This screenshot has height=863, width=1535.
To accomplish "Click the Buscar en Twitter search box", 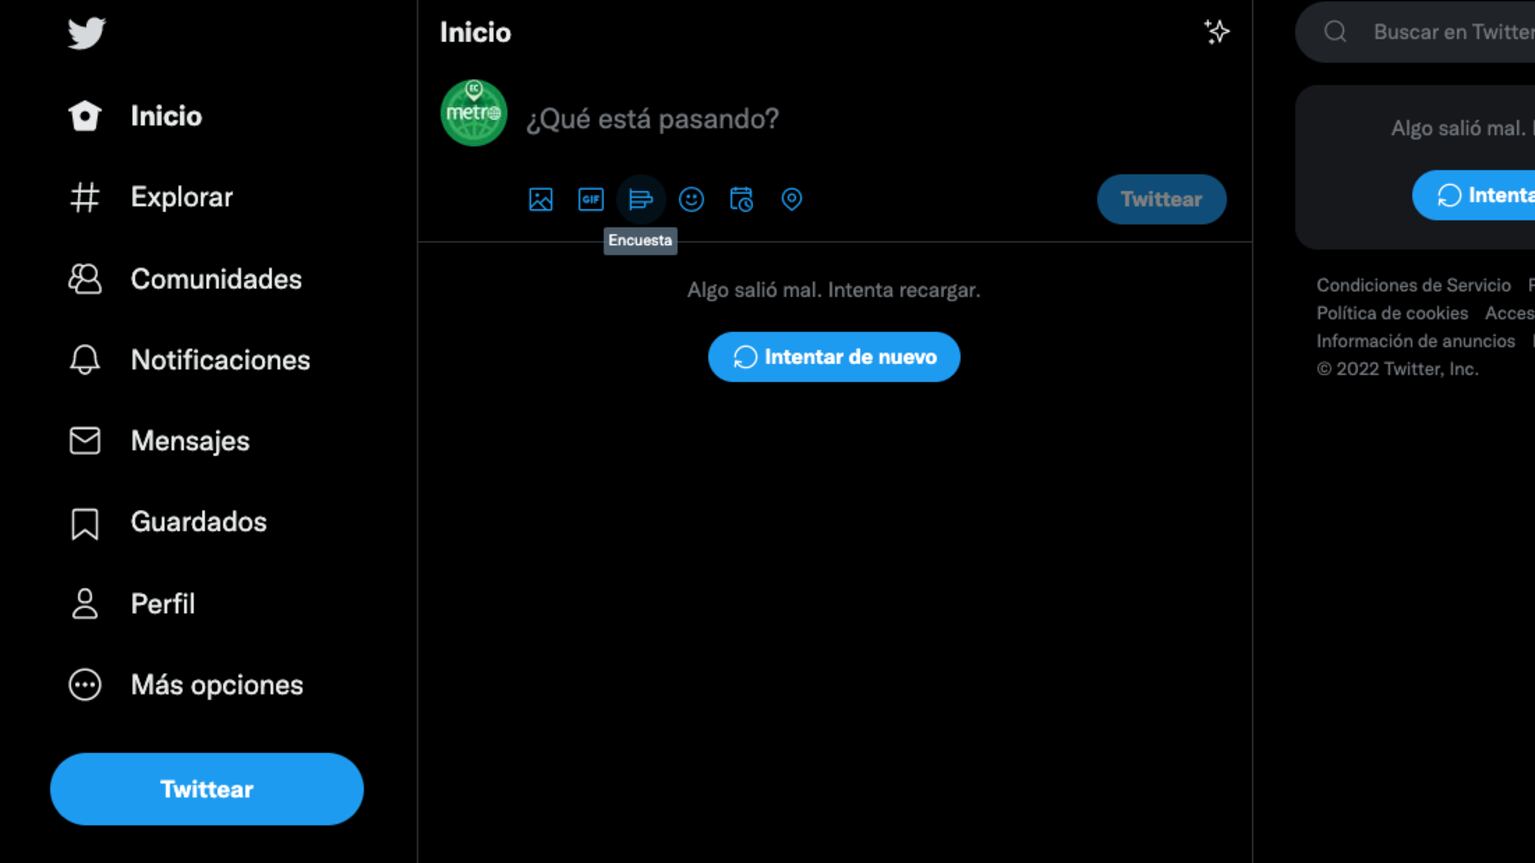I will (x=1415, y=32).
